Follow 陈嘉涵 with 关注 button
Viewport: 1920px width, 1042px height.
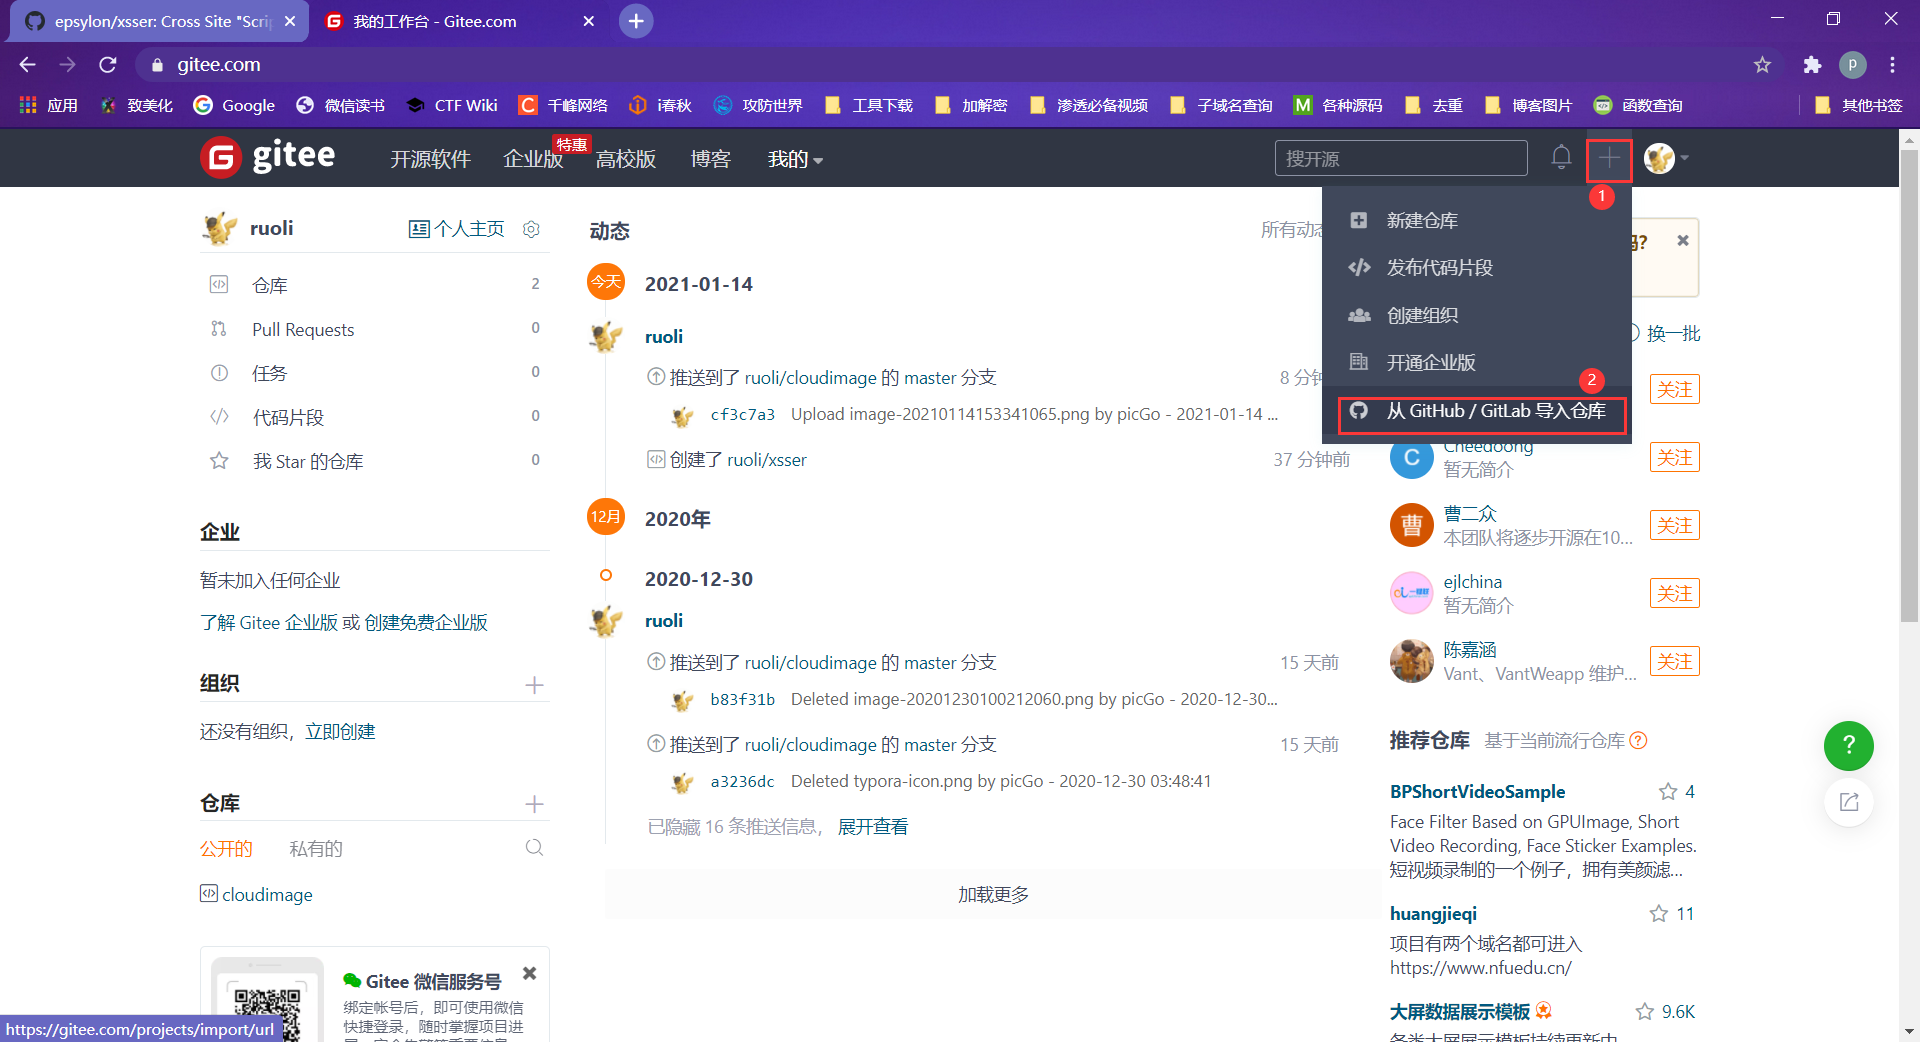coord(1675,662)
